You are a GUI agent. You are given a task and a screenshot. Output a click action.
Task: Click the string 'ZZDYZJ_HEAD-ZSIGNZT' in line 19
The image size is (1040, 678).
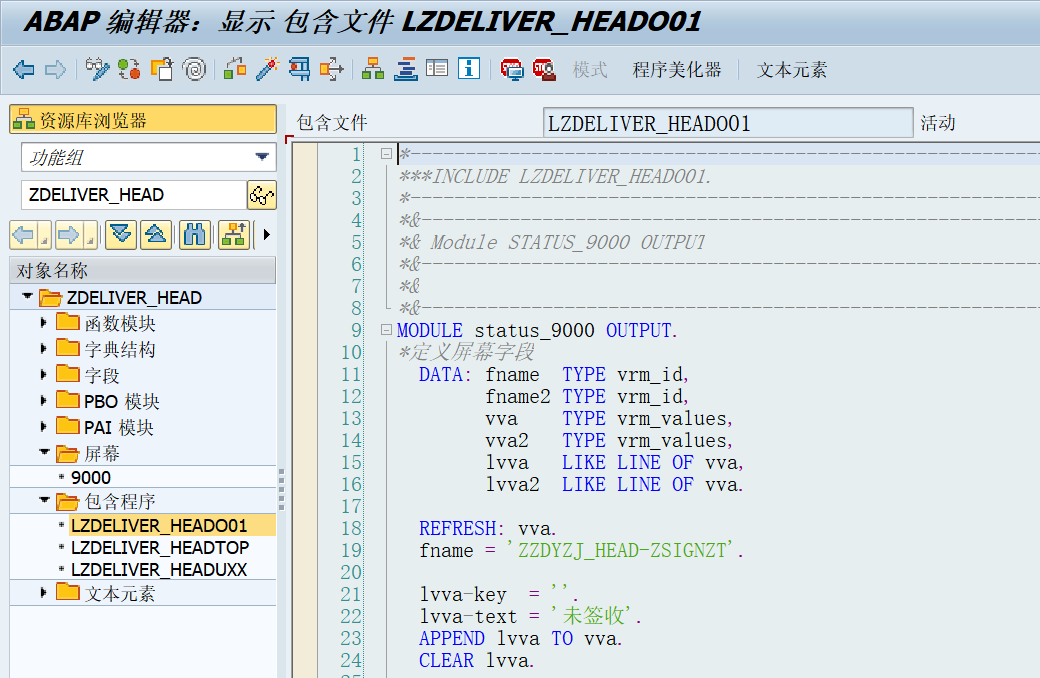point(623,550)
